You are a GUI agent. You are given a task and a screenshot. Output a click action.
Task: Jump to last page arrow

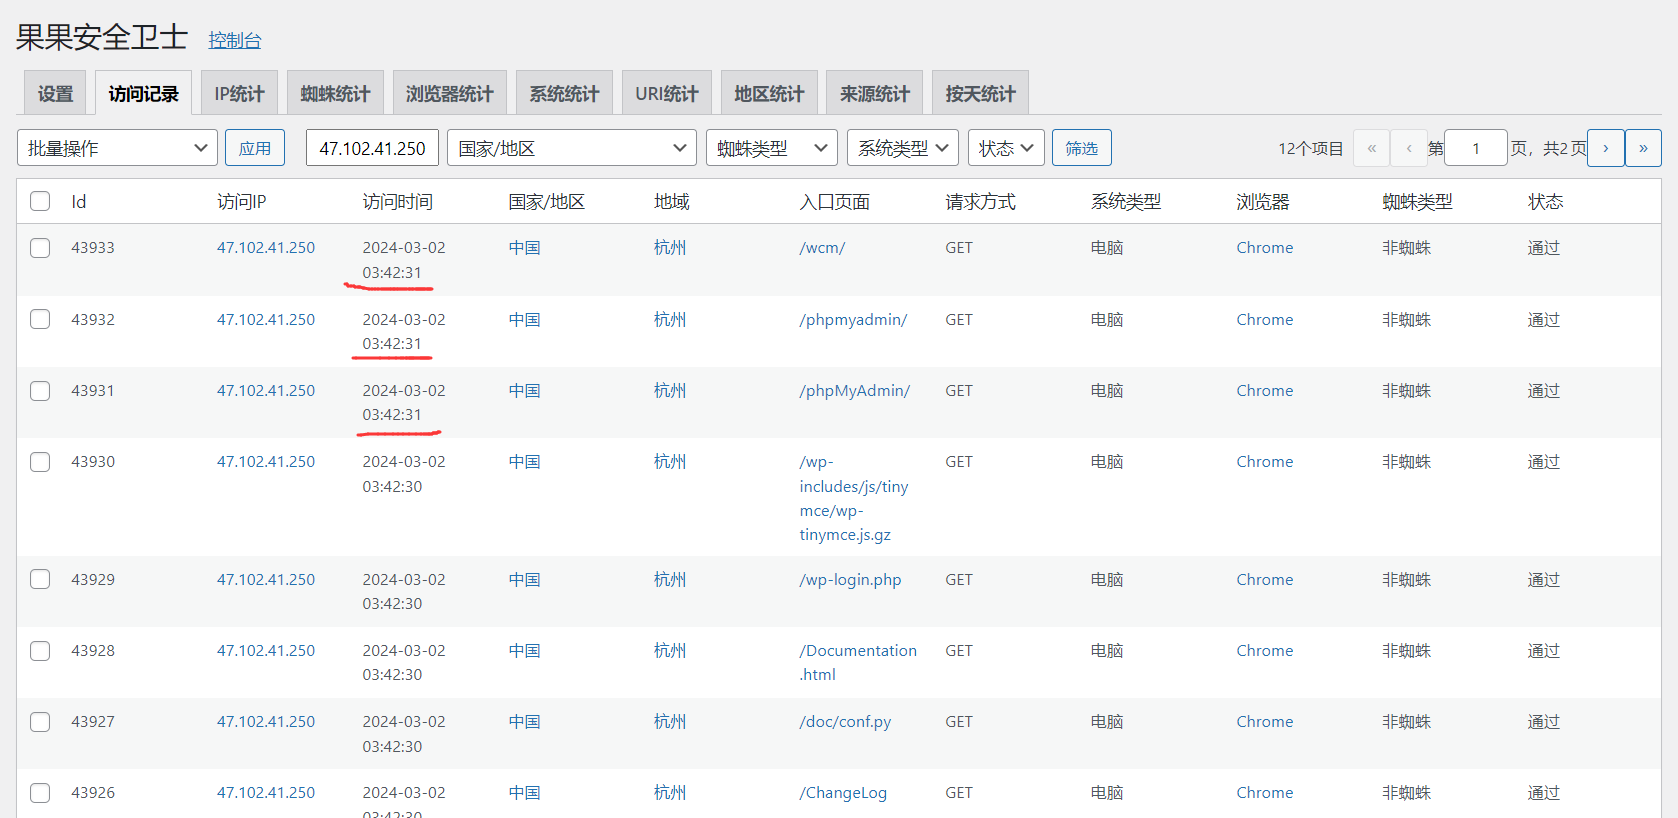[x=1643, y=148]
